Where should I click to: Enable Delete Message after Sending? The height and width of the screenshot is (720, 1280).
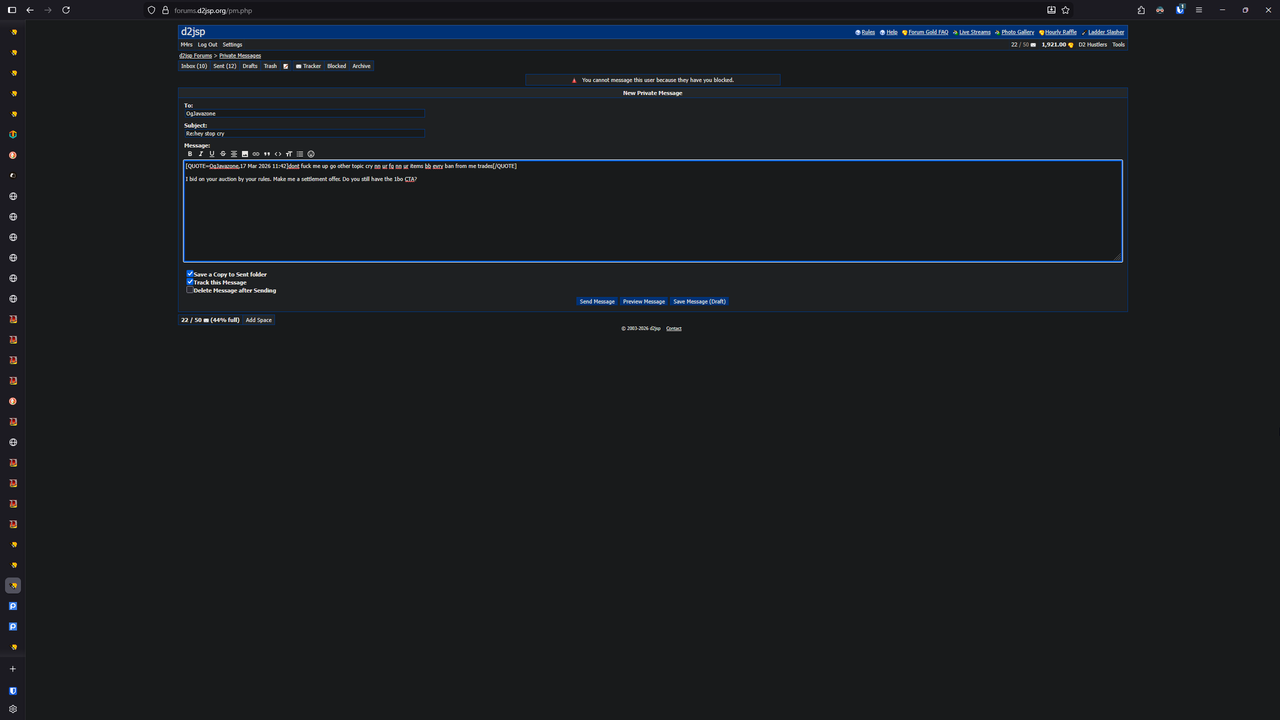click(x=190, y=290)
